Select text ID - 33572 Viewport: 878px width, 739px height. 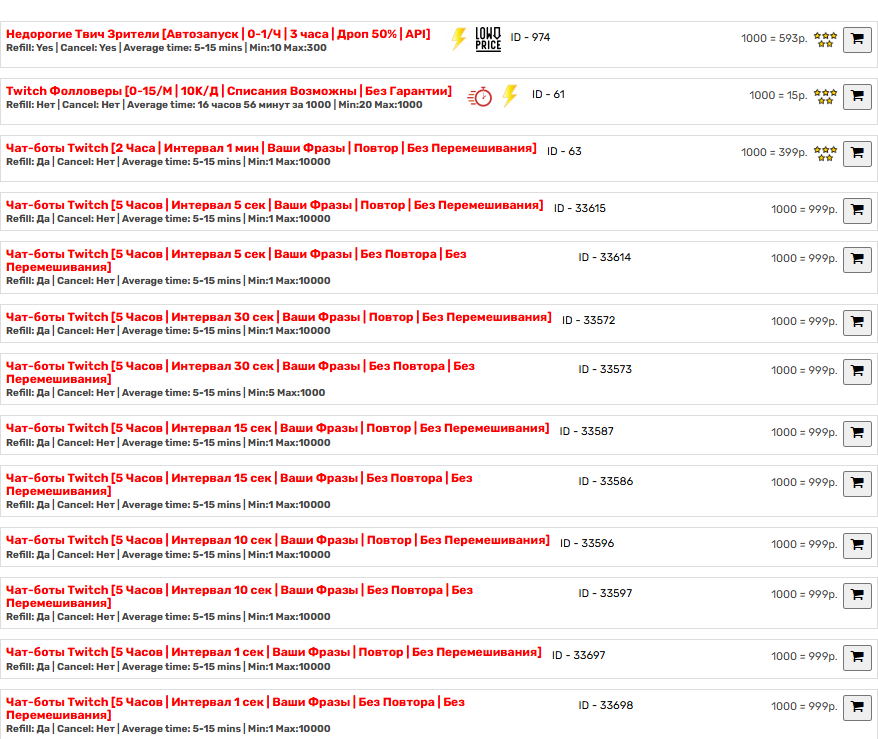[589, 320]
